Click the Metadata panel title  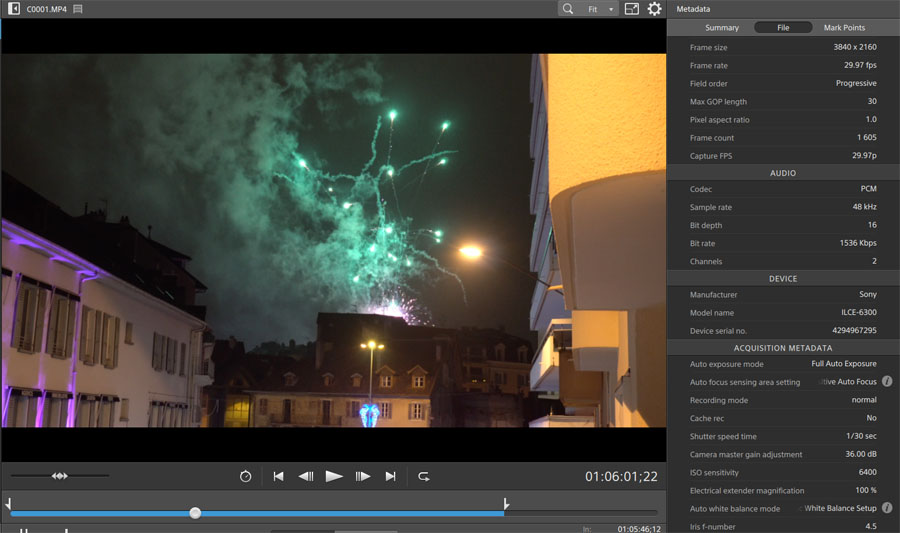(x=693, y=9)
